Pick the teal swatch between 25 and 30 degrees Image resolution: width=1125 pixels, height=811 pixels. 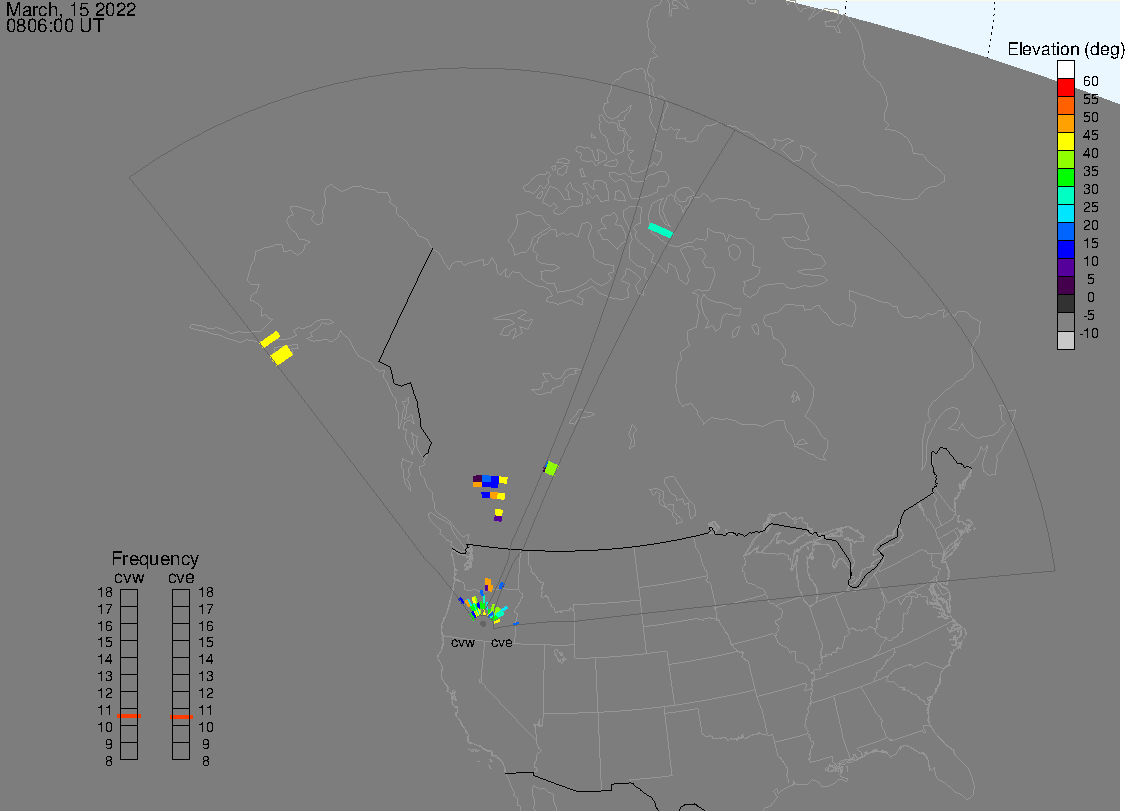1065,195
